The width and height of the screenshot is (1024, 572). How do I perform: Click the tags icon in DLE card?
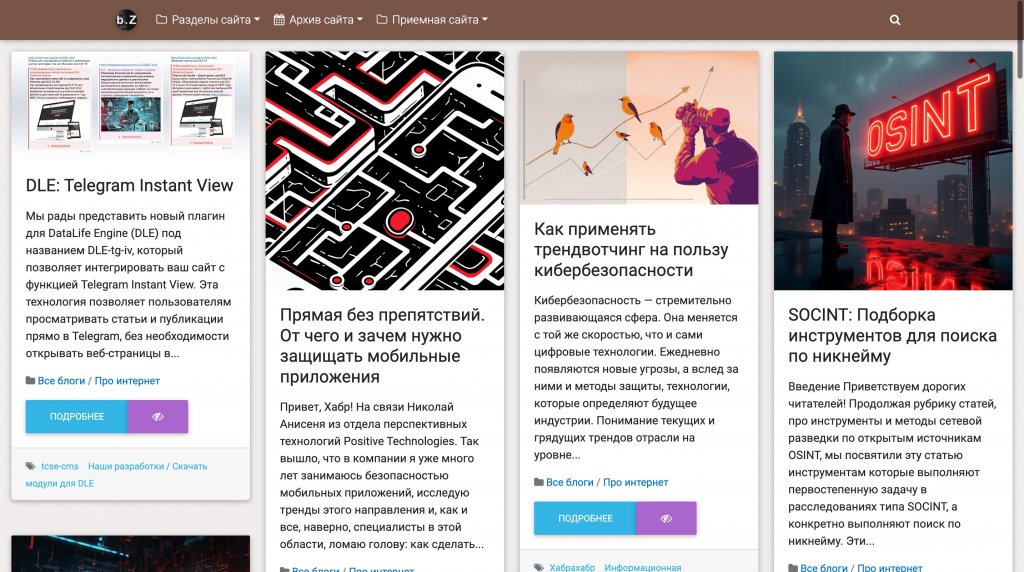point(31,466)
